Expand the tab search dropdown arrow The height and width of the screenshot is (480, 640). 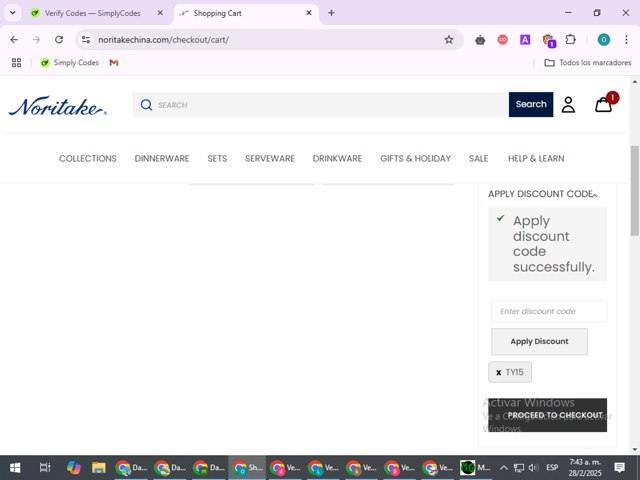point(13,13)
